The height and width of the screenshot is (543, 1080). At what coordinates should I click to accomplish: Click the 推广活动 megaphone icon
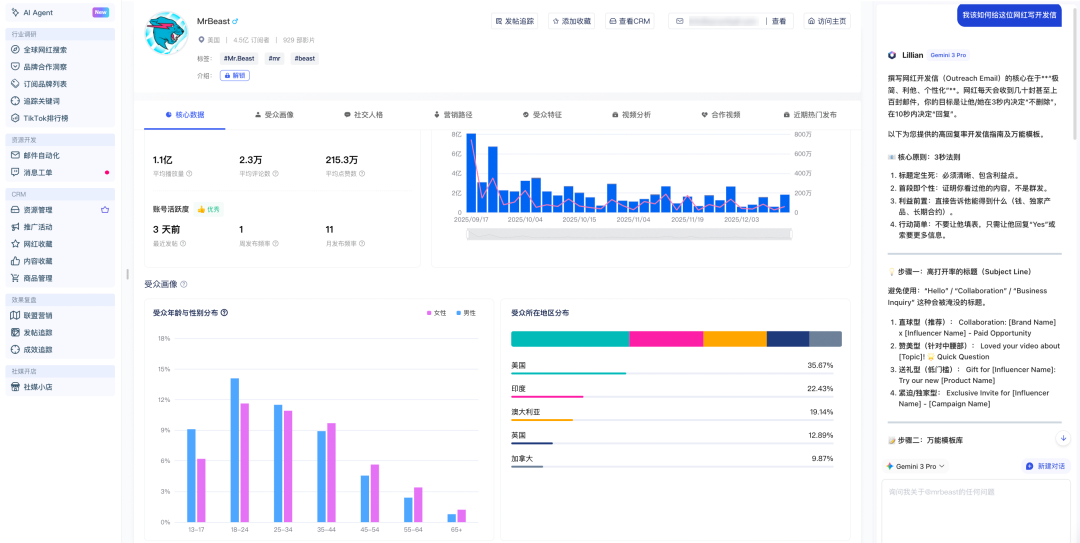pyautogui.click(x=15, y=227)
